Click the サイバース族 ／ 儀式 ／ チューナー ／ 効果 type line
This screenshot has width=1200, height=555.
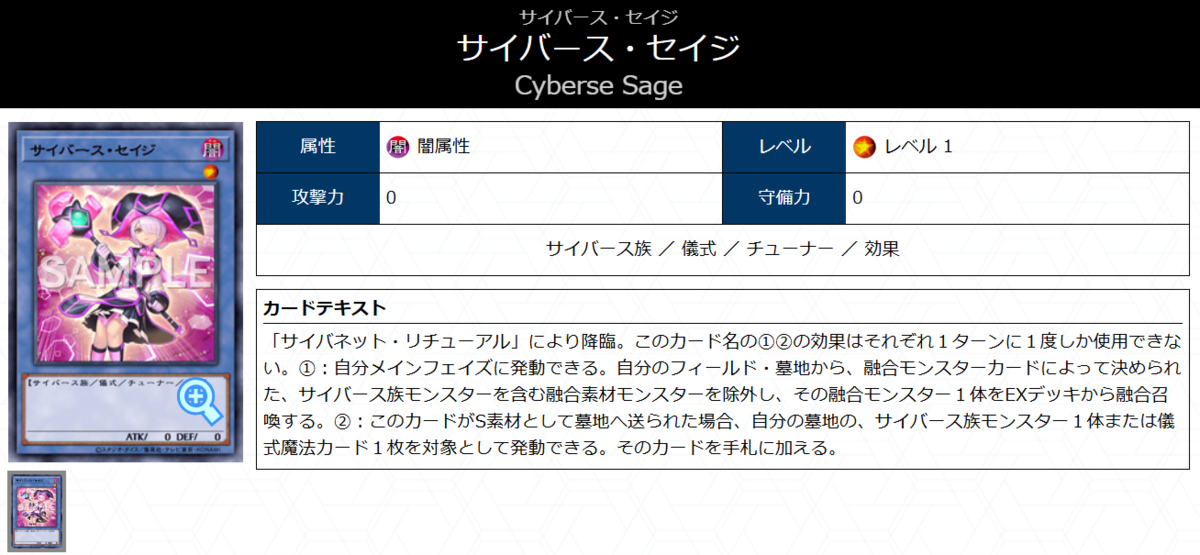[x=723, y=249]
